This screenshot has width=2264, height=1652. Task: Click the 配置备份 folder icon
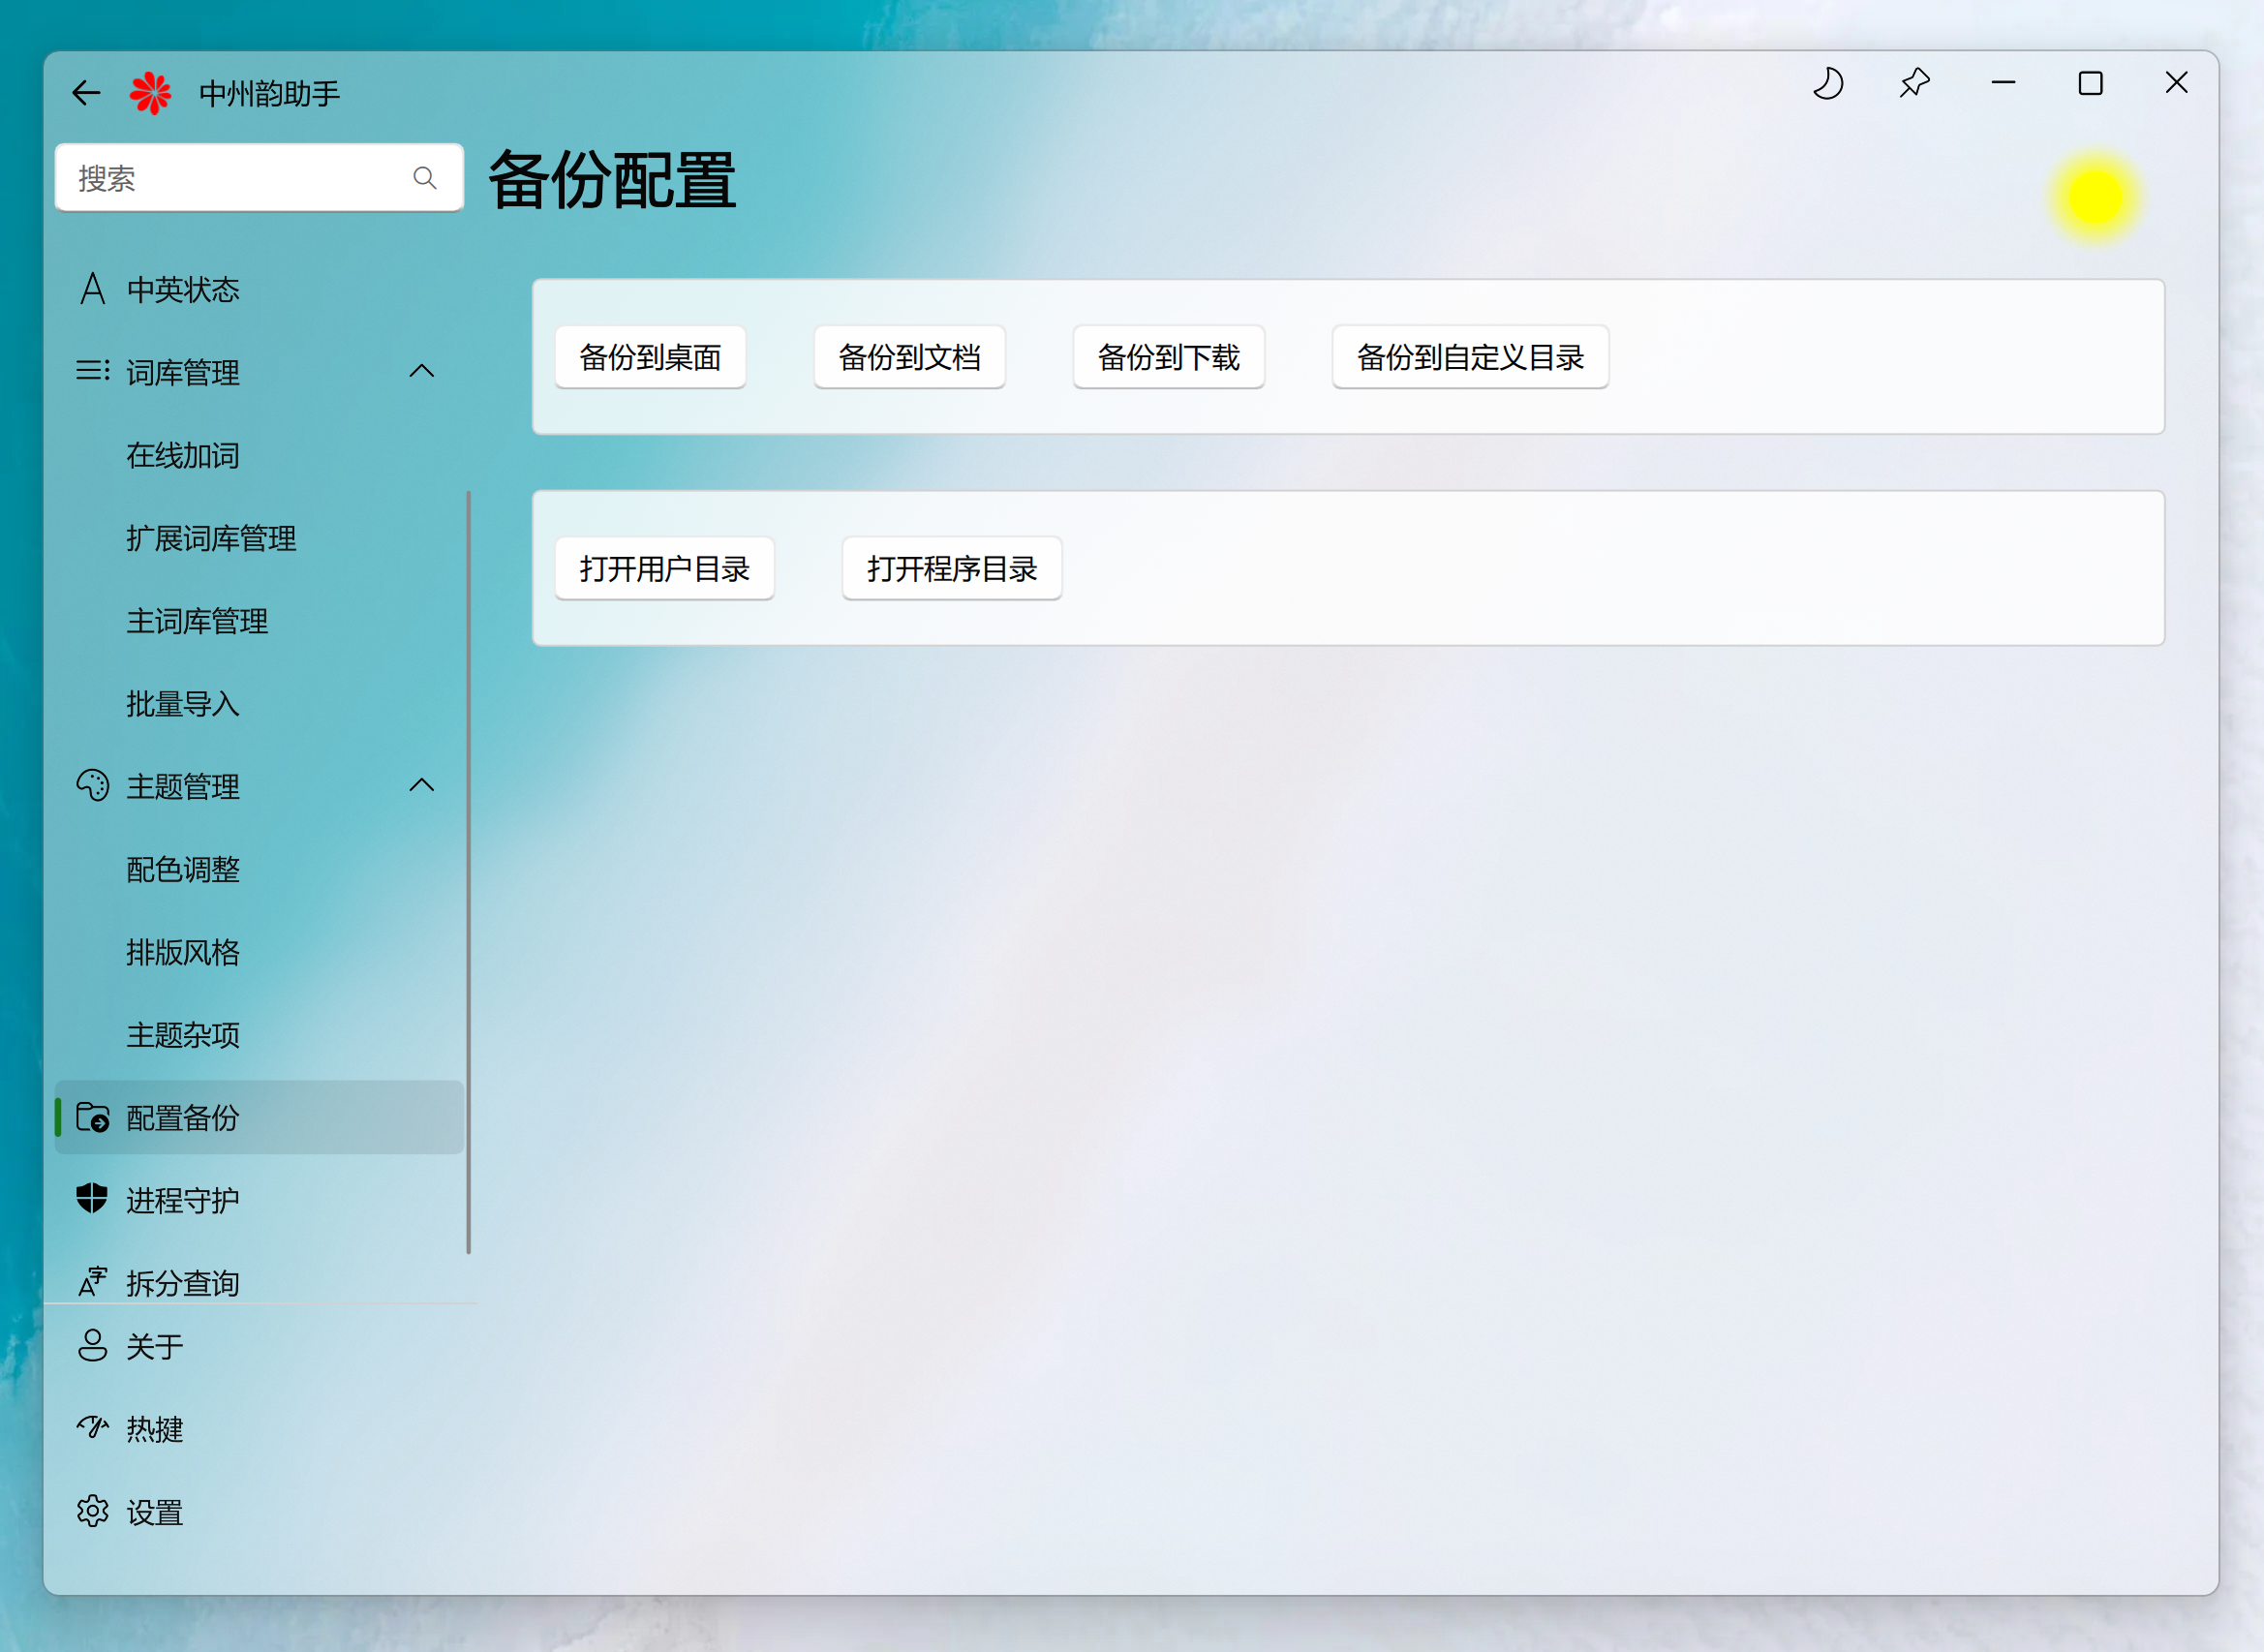pos(92,1117)
